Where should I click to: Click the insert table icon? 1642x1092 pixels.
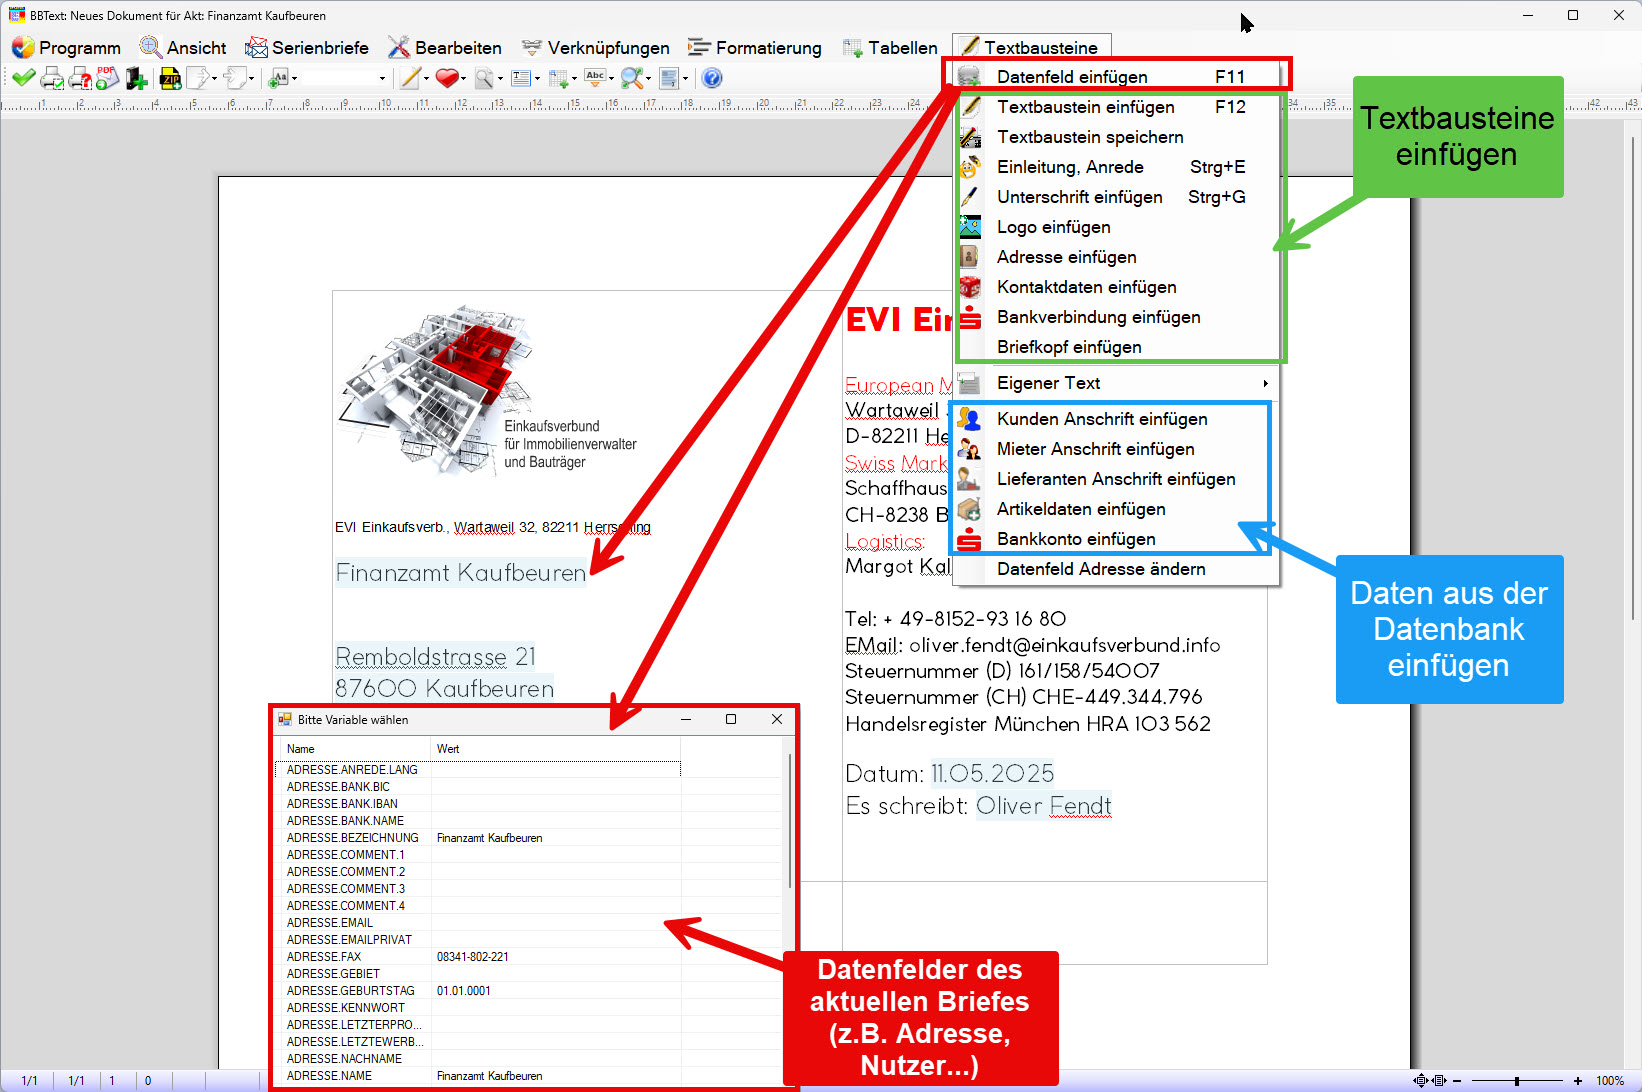[x=558, y=78]
